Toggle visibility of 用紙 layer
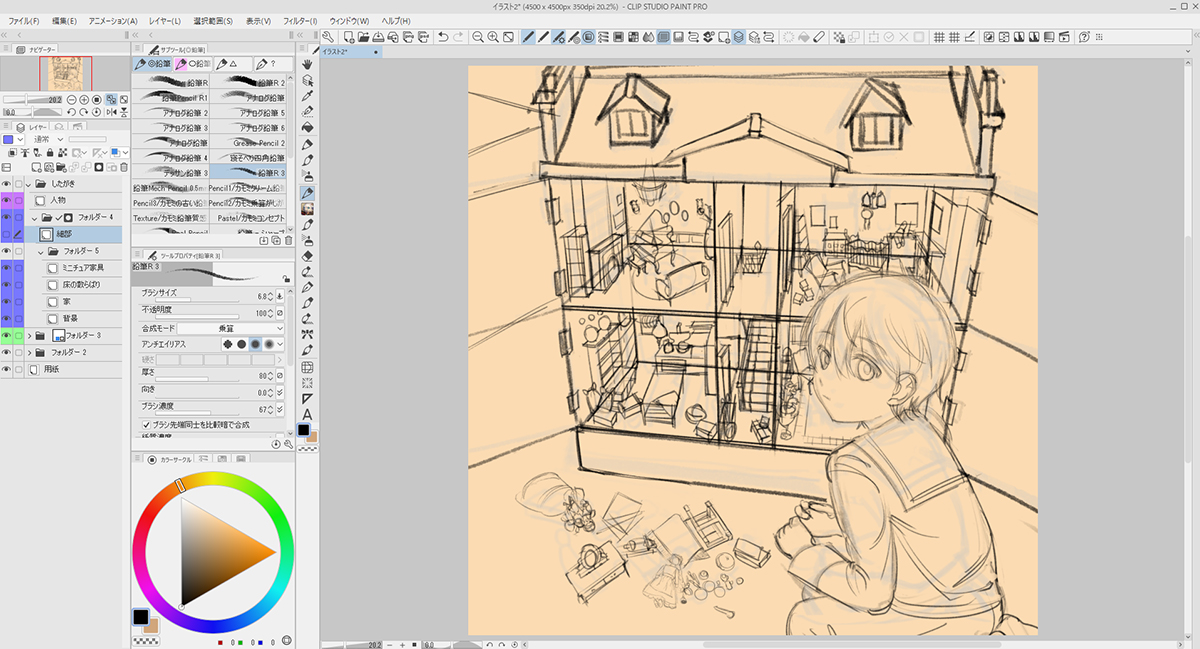This screenshot has width=1200, height=649. 7,369
